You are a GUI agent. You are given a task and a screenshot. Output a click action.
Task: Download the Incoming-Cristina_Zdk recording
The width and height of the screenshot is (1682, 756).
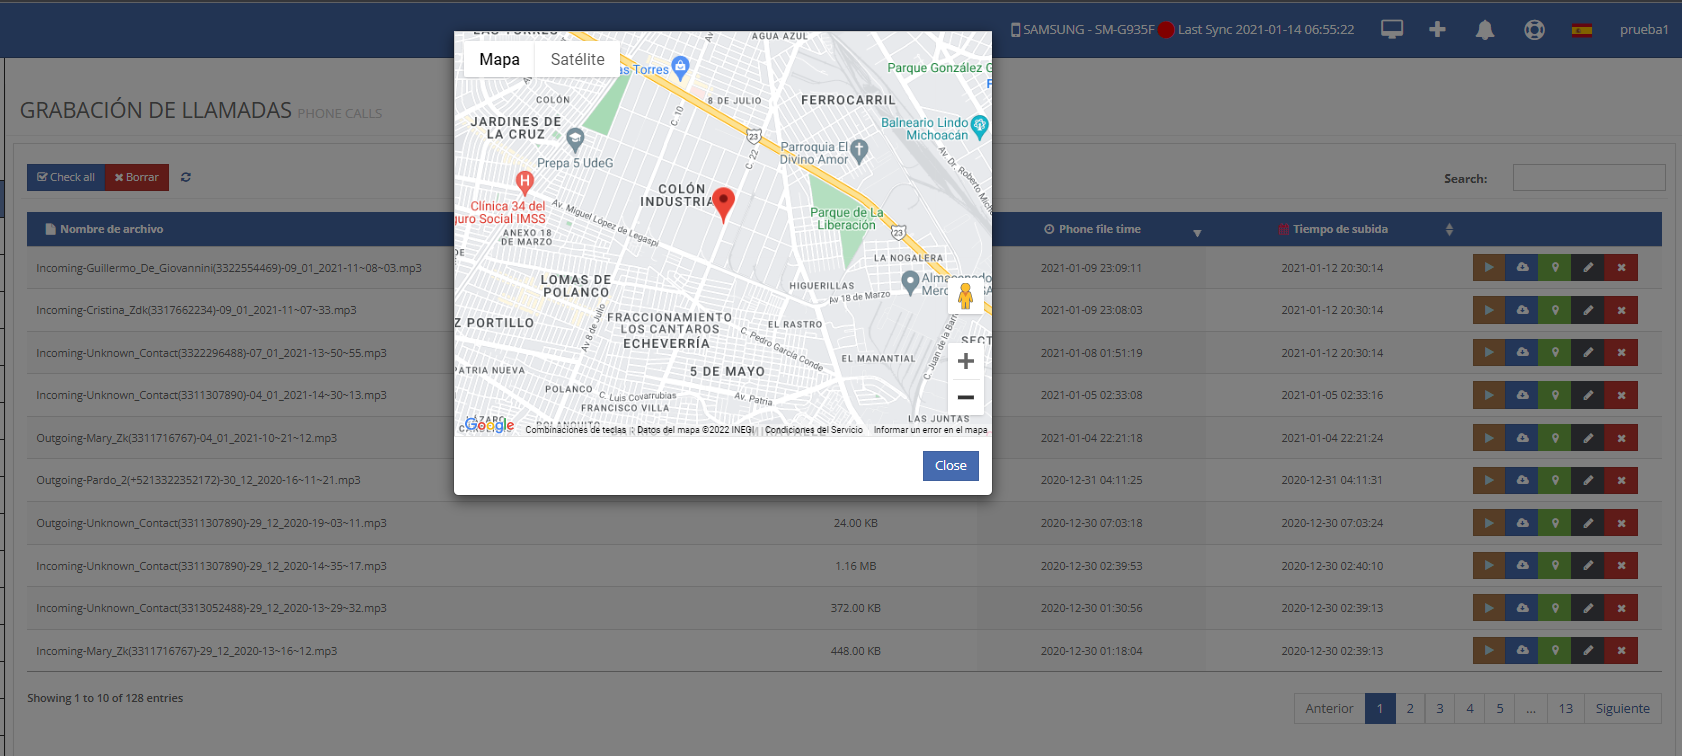1522,310
